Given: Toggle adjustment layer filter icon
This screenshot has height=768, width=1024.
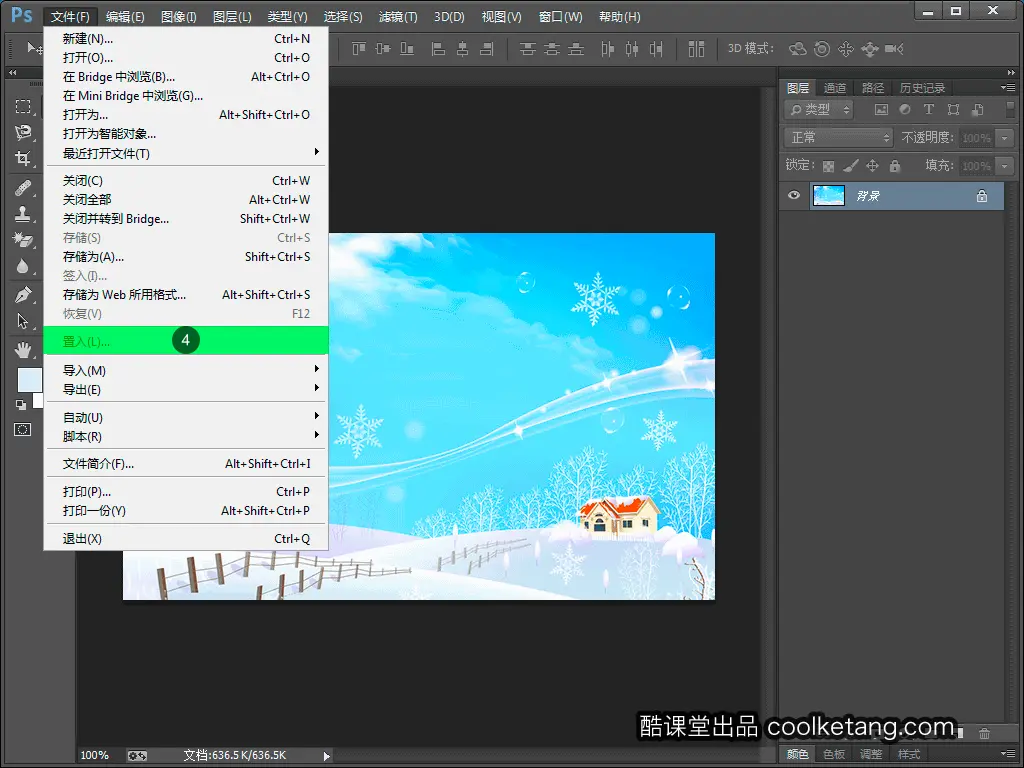Looking at the screenshot, I should pos(904,110).
